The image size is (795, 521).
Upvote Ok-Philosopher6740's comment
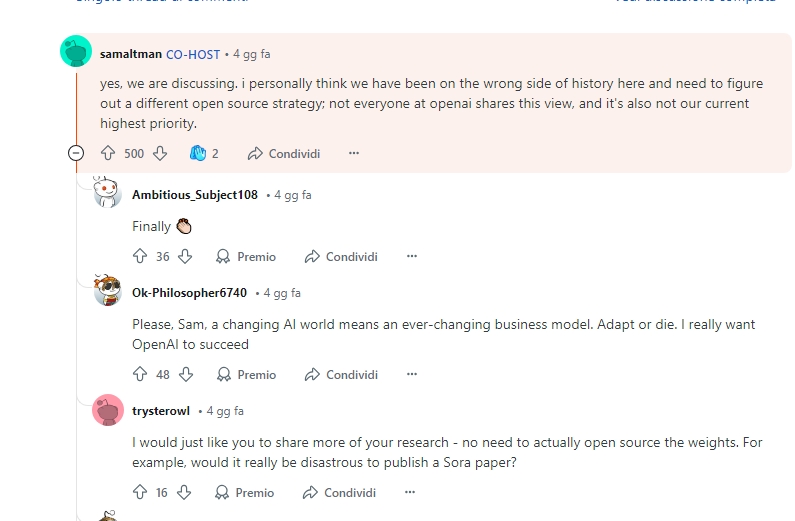point(140,375)
